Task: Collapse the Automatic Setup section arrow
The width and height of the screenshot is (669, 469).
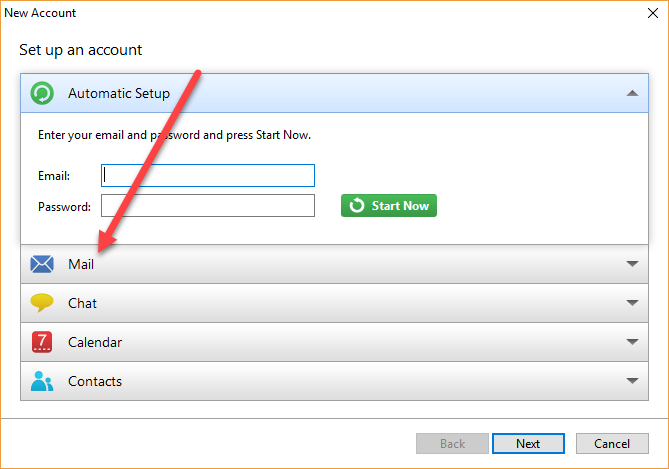Action: (x=632, y=93)
